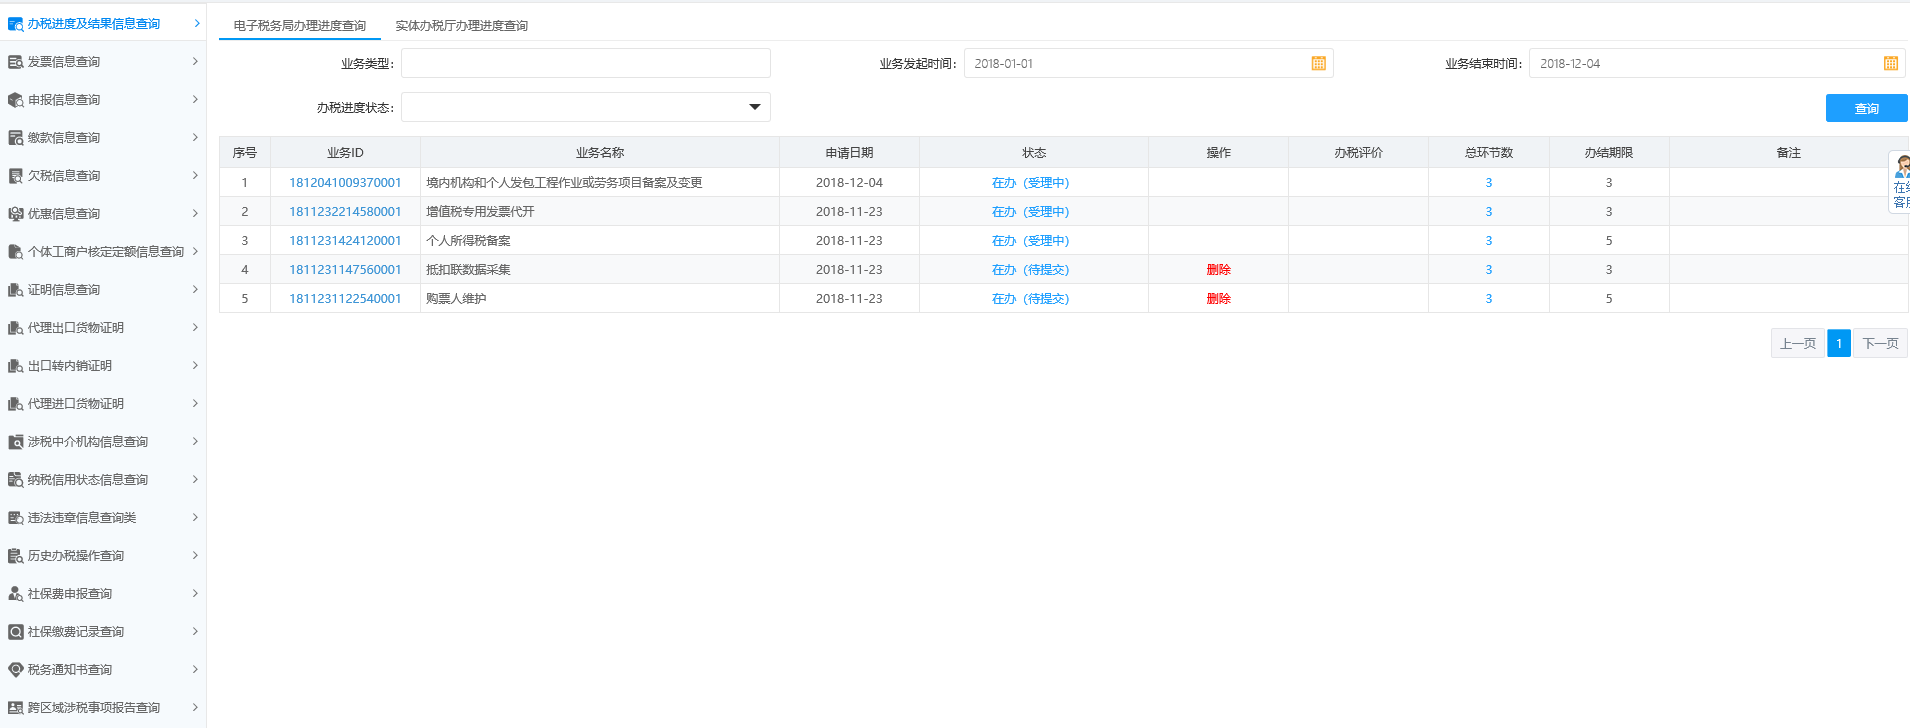Open business ID 1812041009370001
The width and height of the screenshot is (1910, 728).
345,183
